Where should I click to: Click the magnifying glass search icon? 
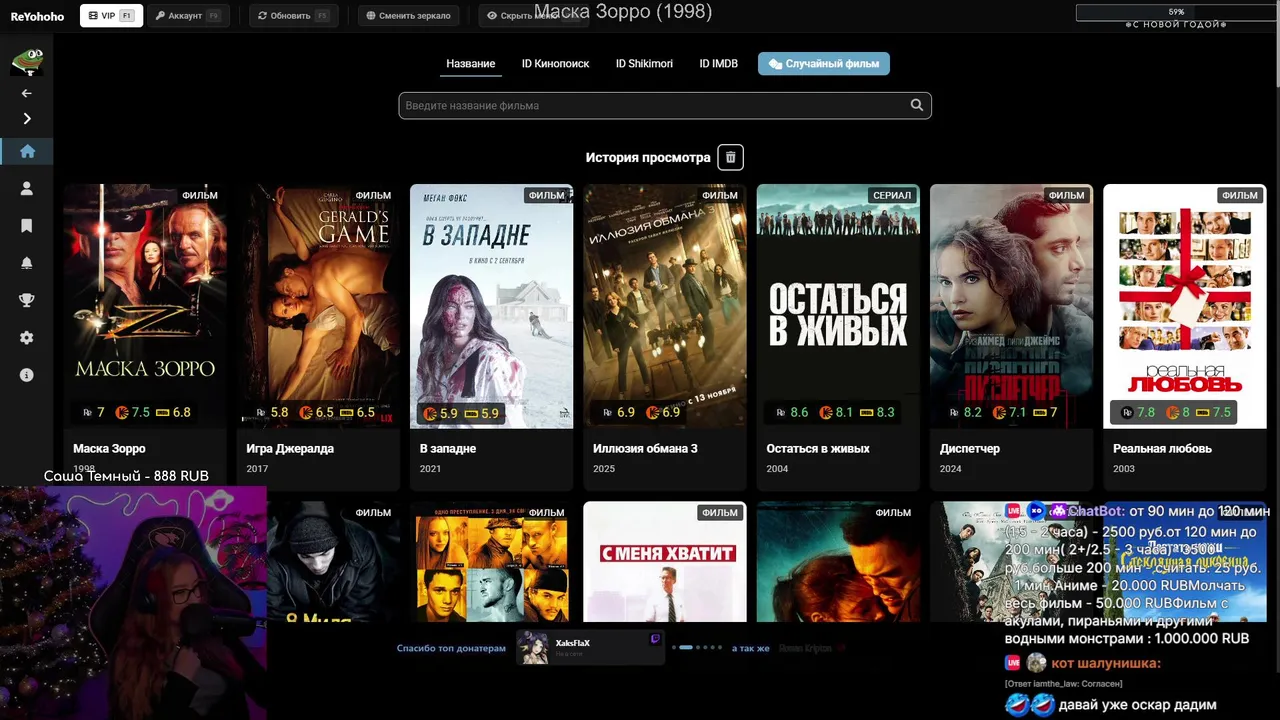(x=917, y=105)
